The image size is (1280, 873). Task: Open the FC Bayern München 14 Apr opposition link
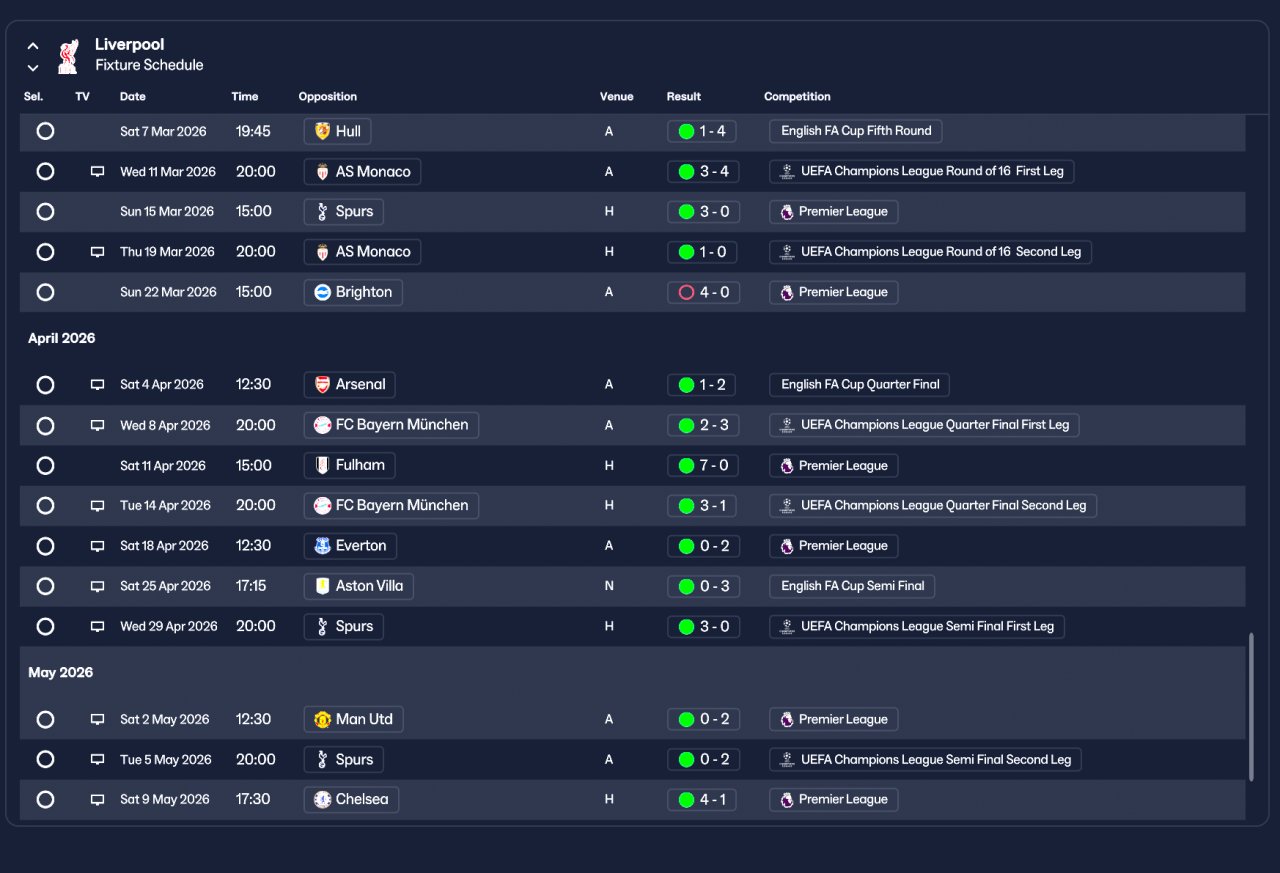pyautogui.click(x=391, y=506)
